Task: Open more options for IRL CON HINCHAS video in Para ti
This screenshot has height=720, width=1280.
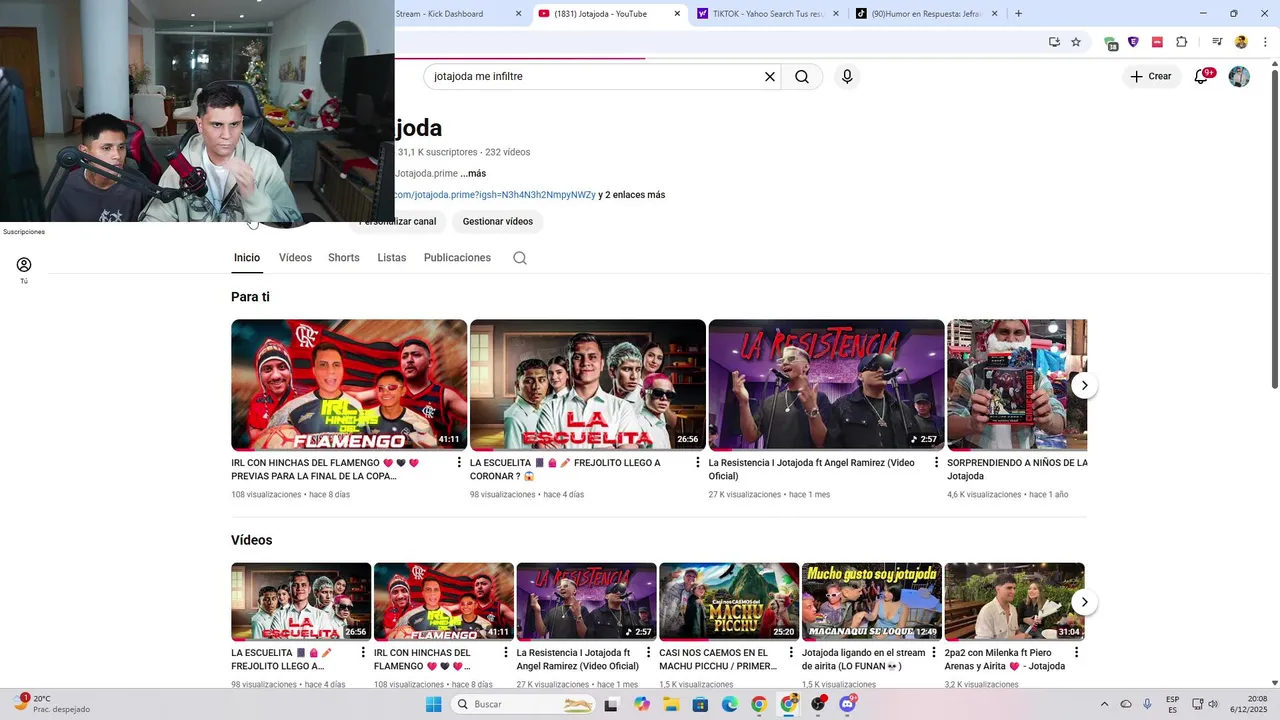Action: (x=459, y=463)
